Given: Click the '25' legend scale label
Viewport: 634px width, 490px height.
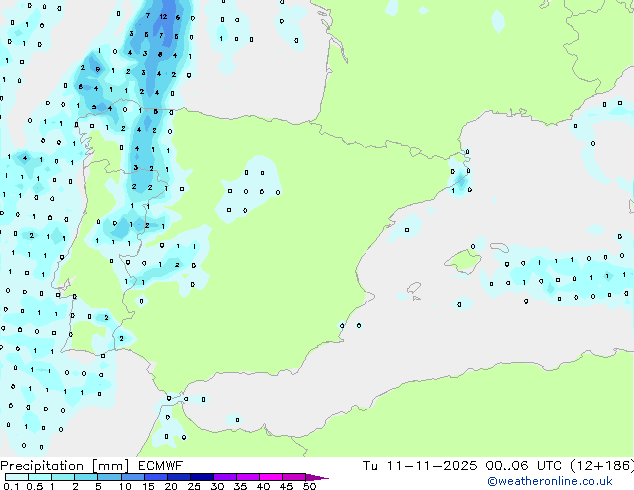Looking at the screenshot, I should coord(194,486).
